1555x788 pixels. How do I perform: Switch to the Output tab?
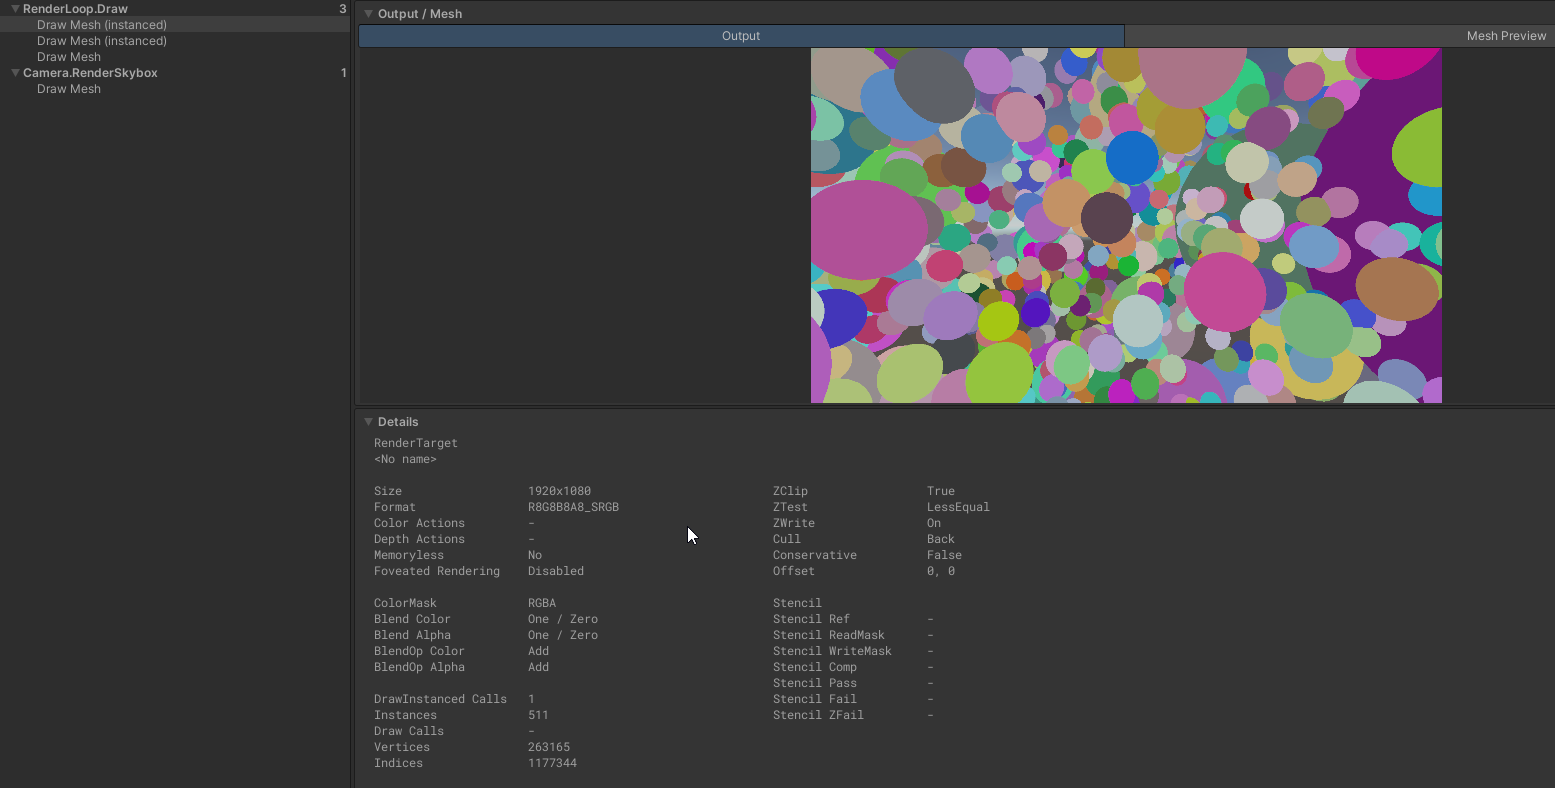coord(741,36)
